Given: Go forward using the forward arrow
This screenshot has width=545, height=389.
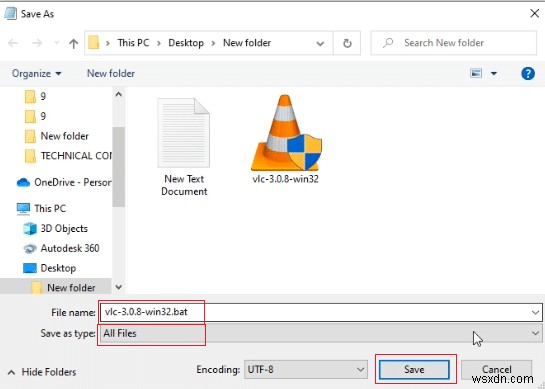Looking at the screenshot, I should coord(37,43).
